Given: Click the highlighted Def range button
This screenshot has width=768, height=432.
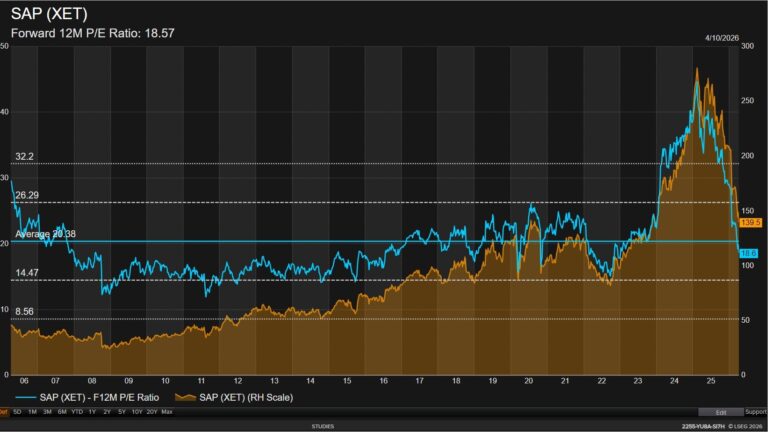Looking at the screenshot, I should pyautogui.click(x=4, y=411).
